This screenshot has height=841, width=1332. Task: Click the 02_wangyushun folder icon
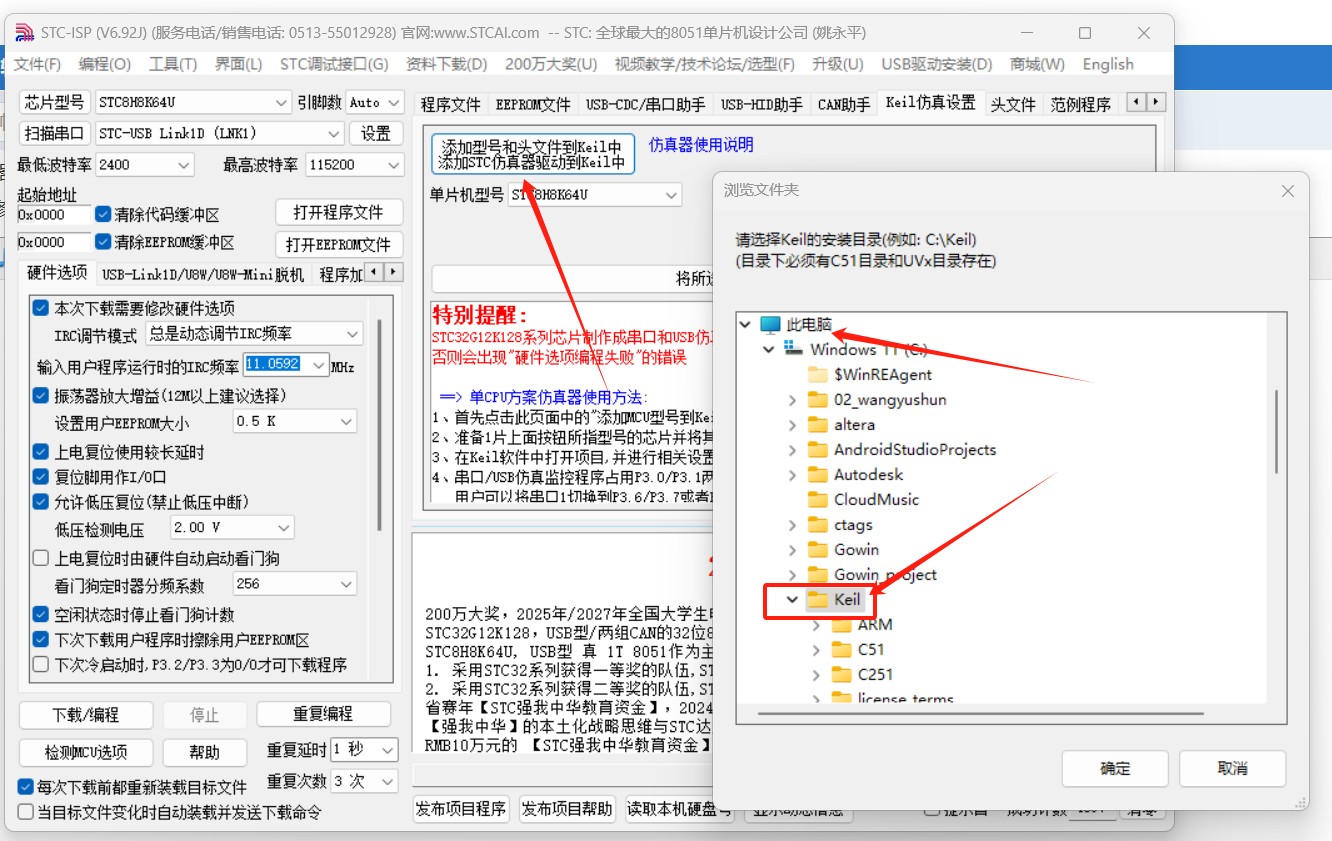click(x=818, y=399)
